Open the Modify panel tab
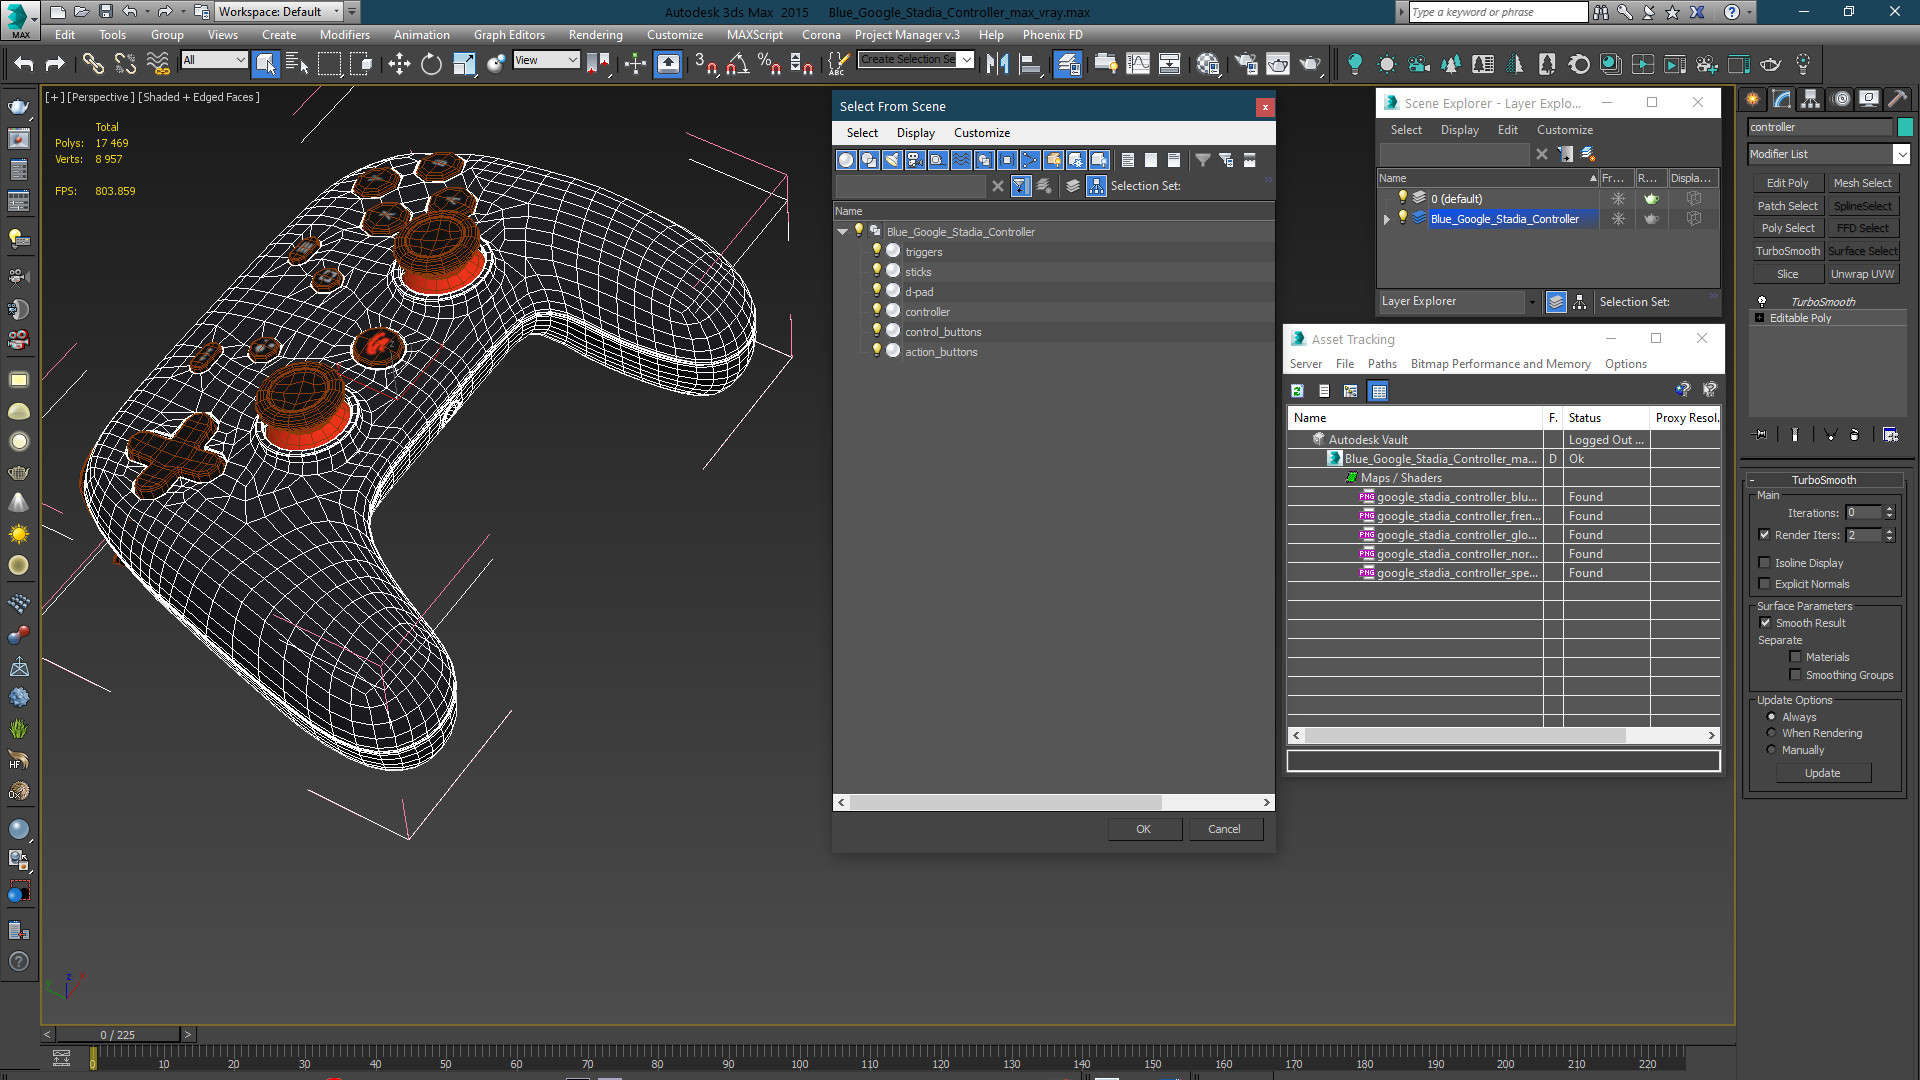Screen dimensions: 1920x1080 tap(1781, 99)
